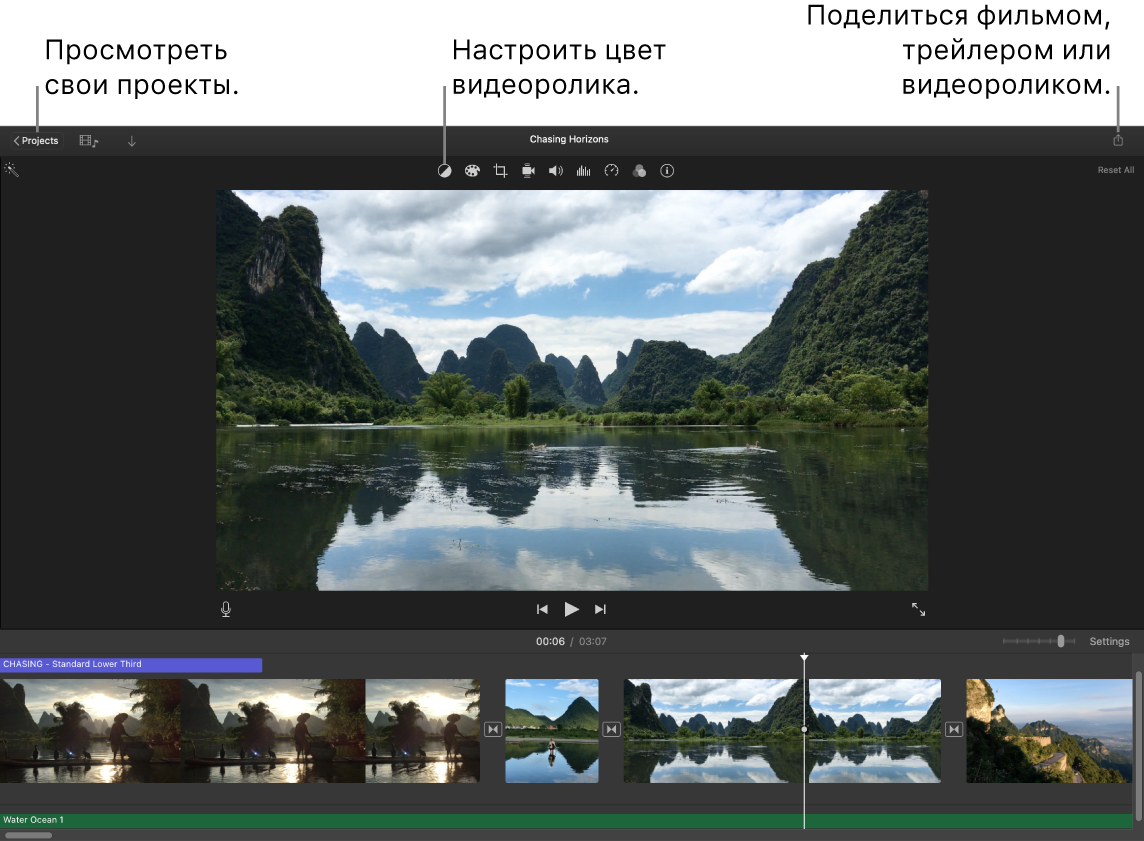
Task: Open the clip Speed controls
Action: tap(611, 170)
